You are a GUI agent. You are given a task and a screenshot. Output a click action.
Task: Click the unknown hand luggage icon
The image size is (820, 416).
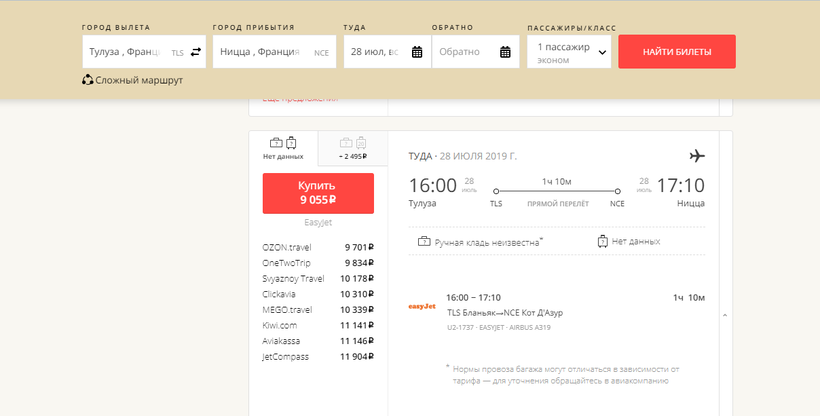424,241
